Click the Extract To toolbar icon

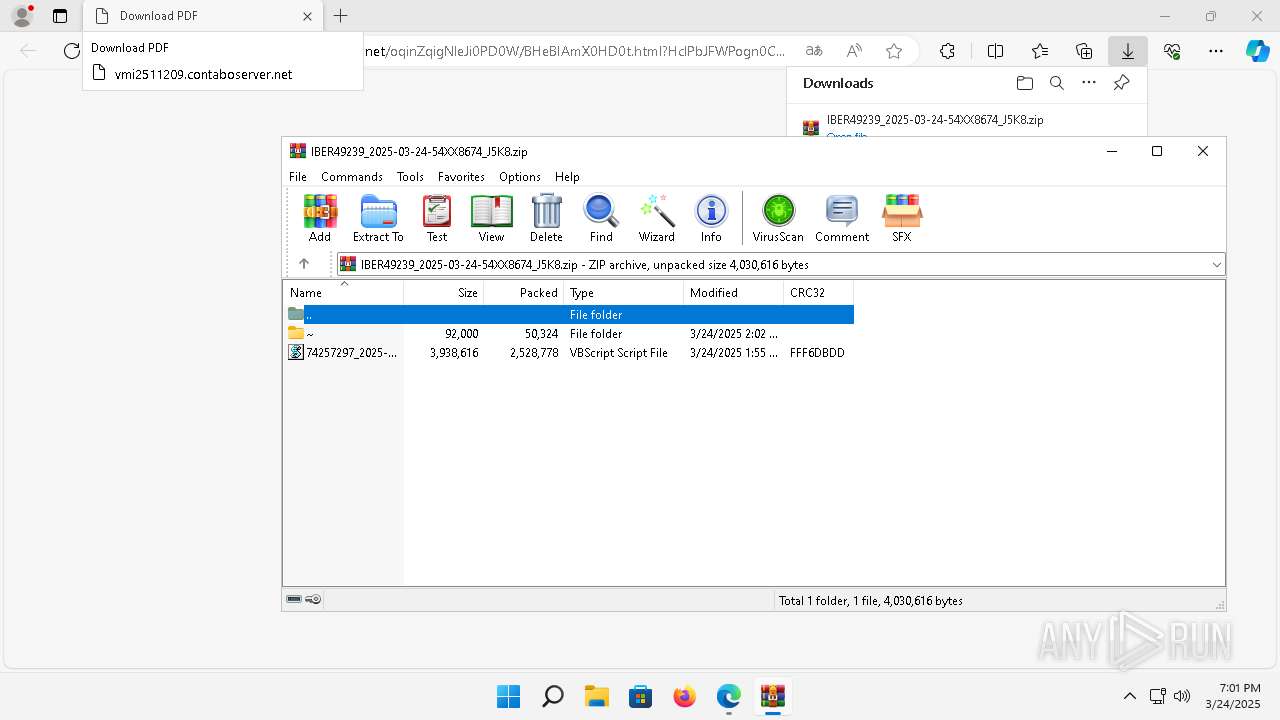pyautogui.click(x=378, y=218)
